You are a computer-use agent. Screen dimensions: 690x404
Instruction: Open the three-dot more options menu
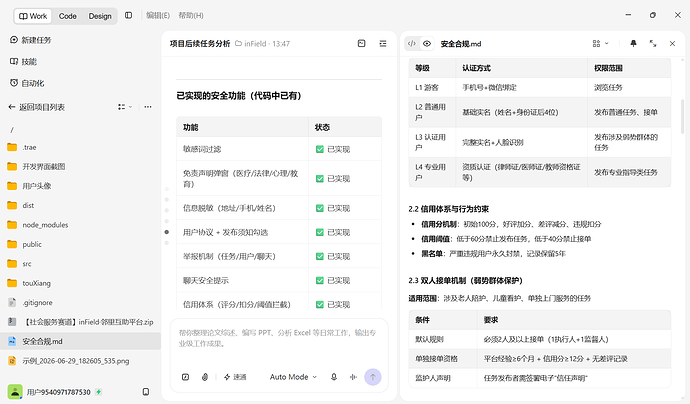coord(148,107)
